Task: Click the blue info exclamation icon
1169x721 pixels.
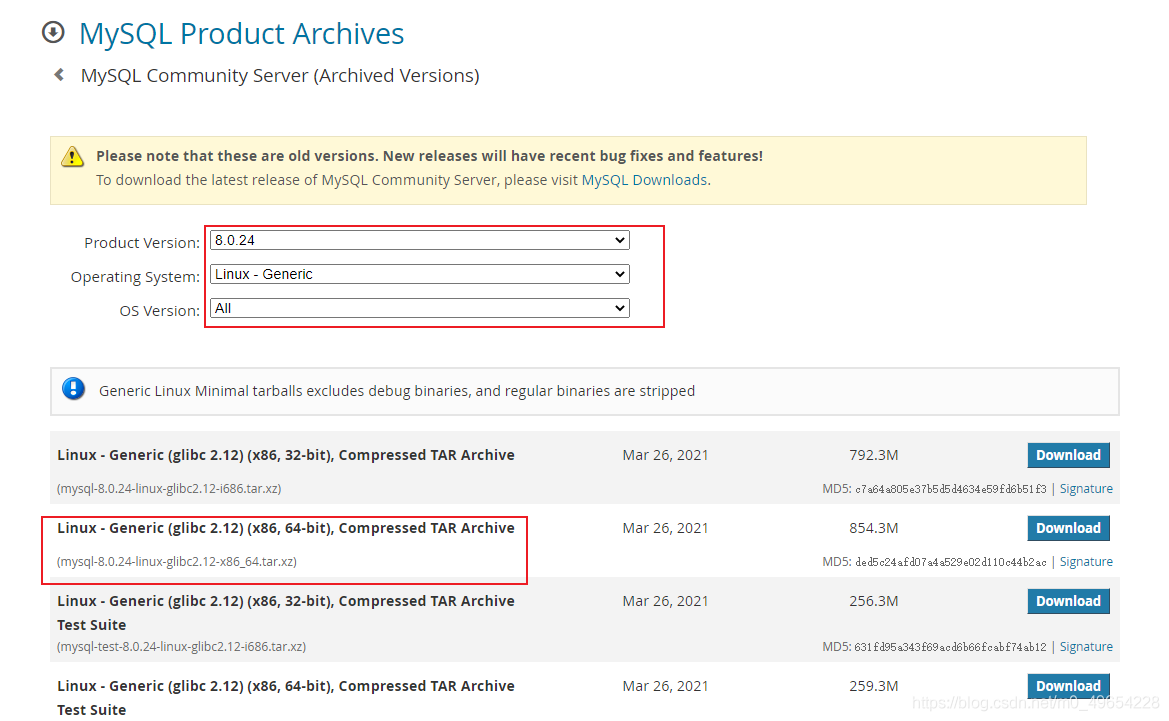Action: (73, 388)
